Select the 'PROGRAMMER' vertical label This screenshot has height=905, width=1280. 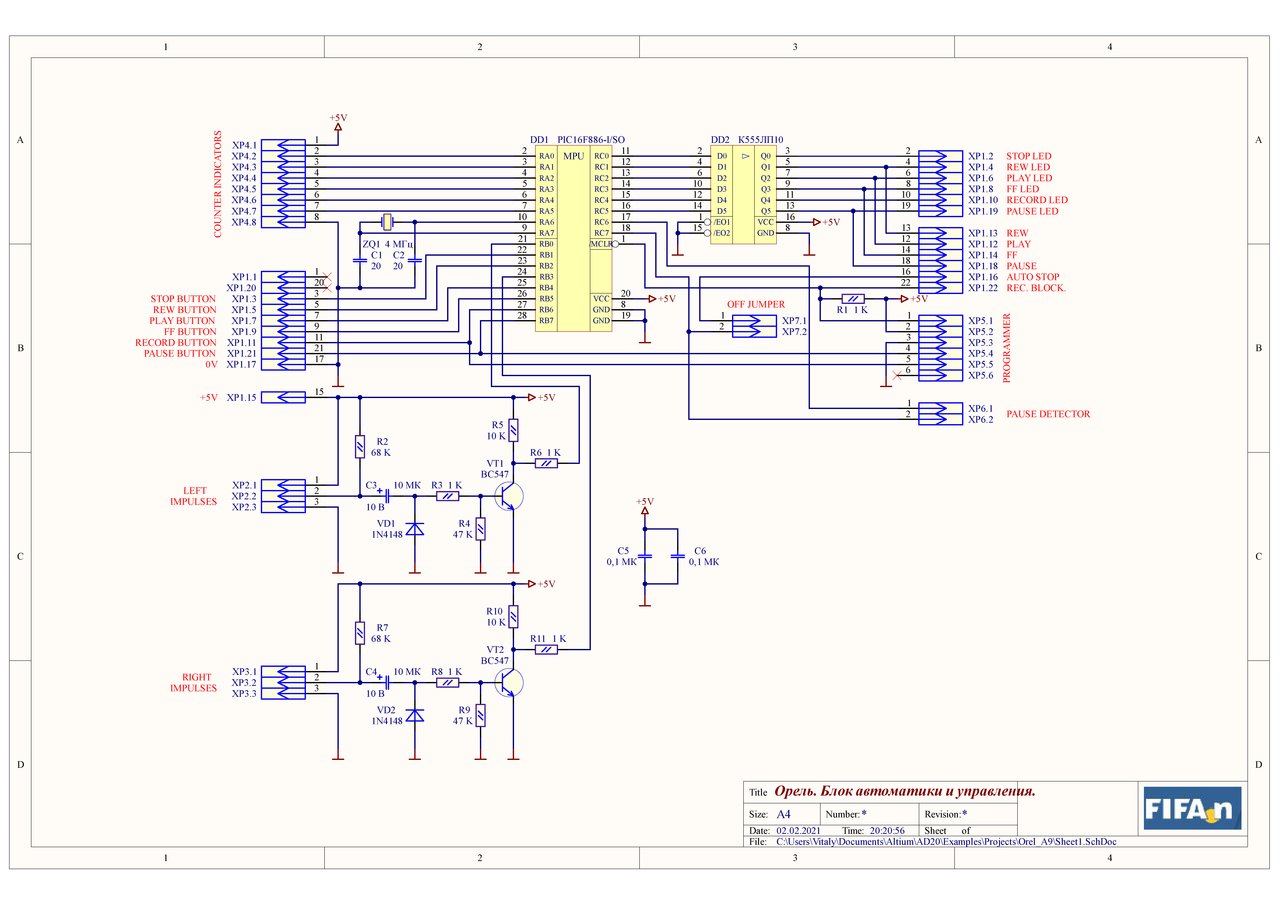1007,348
